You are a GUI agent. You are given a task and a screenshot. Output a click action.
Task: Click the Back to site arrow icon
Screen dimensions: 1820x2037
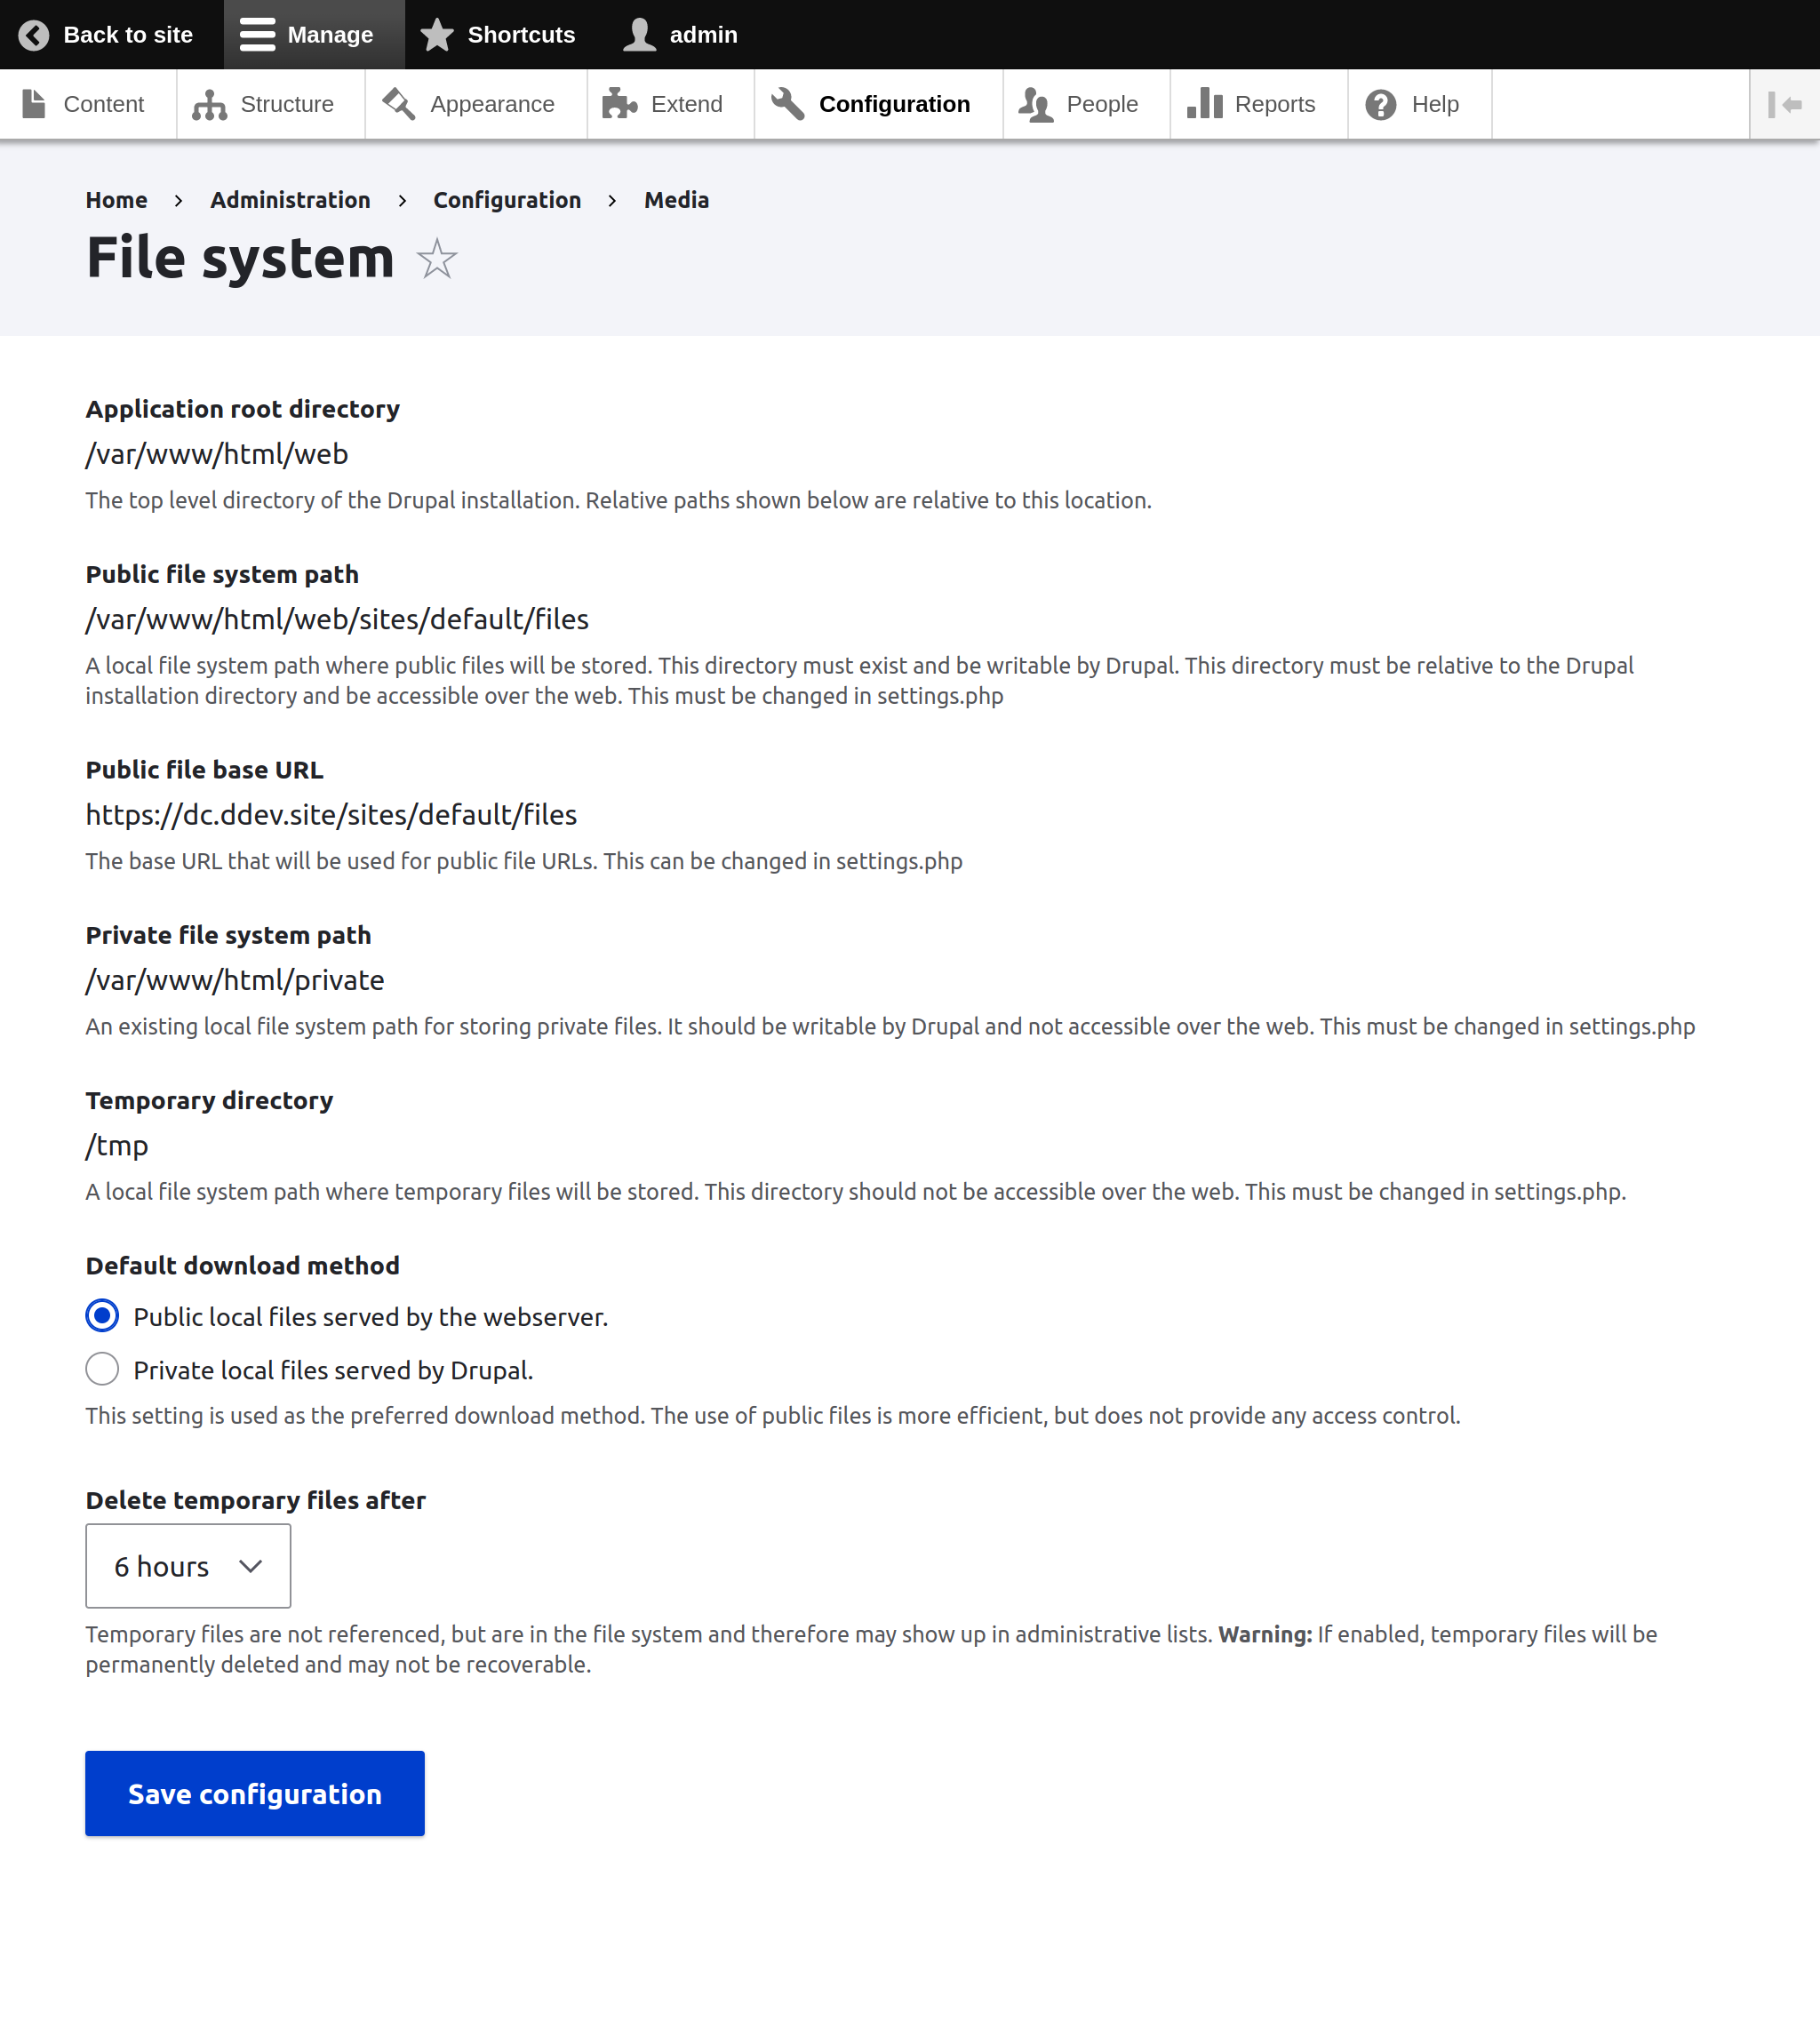[x=34, y=35]
